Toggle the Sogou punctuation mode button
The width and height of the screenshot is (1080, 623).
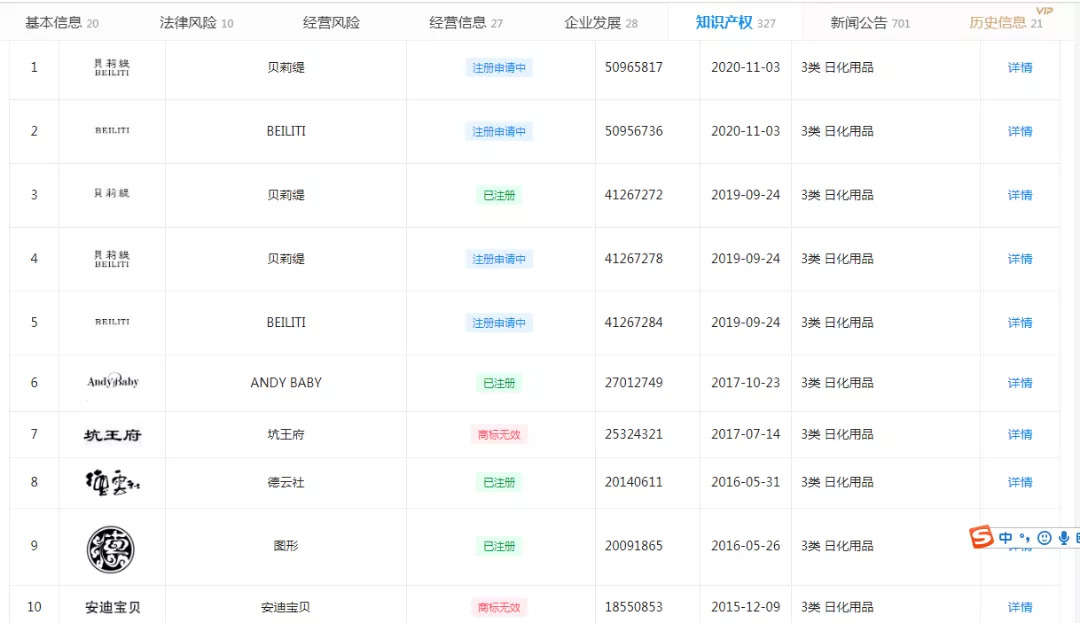pyautogui.click(x=1024, y=539)
